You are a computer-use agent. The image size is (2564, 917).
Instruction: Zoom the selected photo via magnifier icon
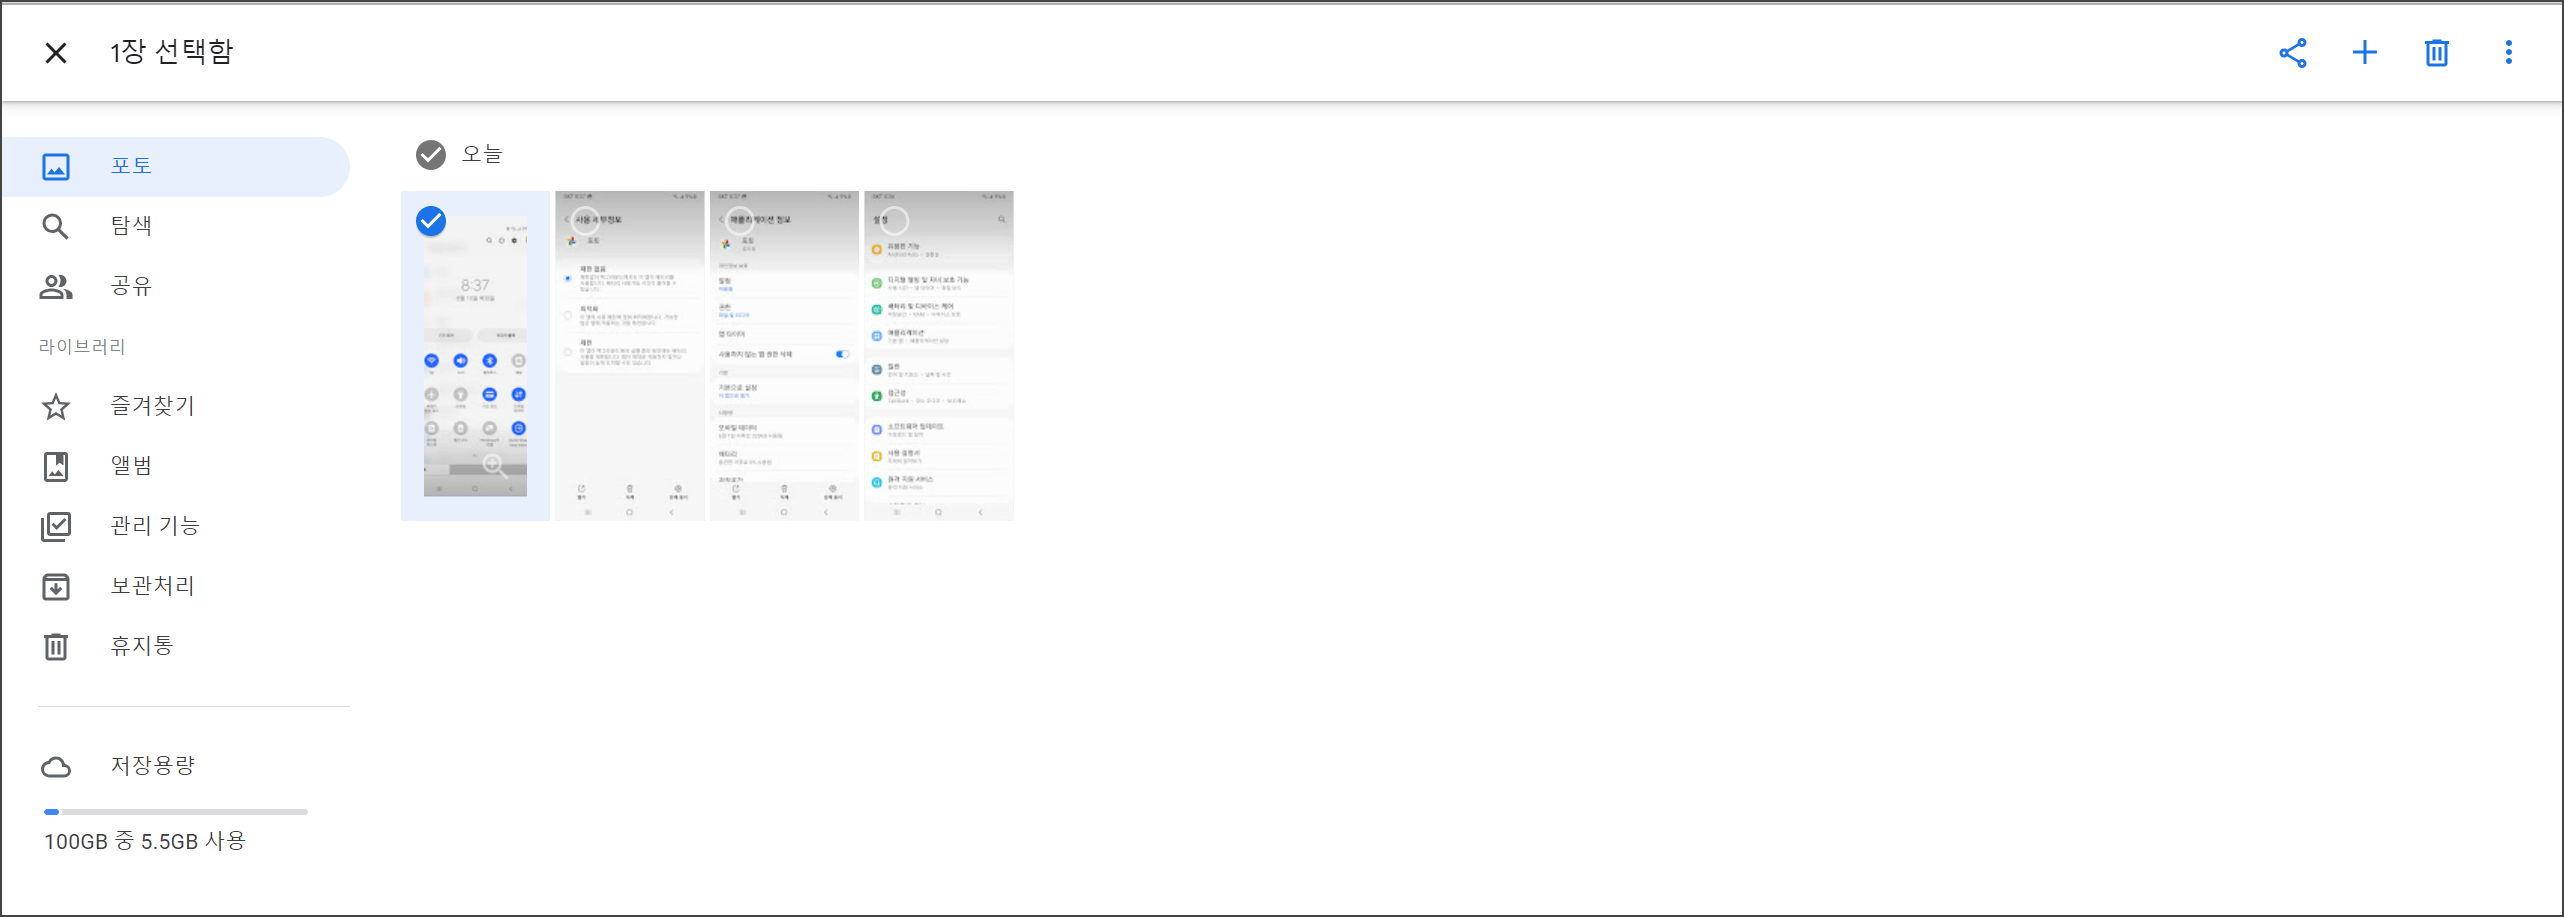point(493,465)
